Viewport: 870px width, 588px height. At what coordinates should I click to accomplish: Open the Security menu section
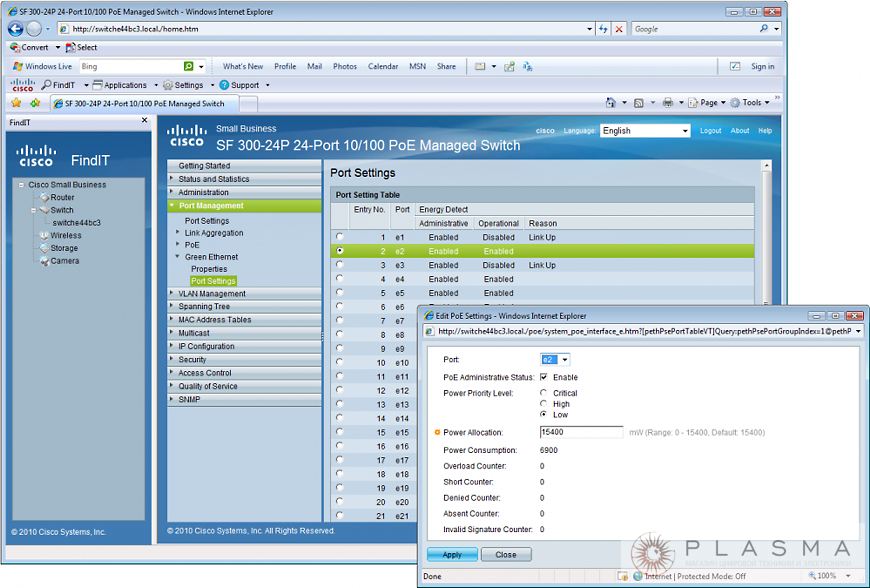244,359
